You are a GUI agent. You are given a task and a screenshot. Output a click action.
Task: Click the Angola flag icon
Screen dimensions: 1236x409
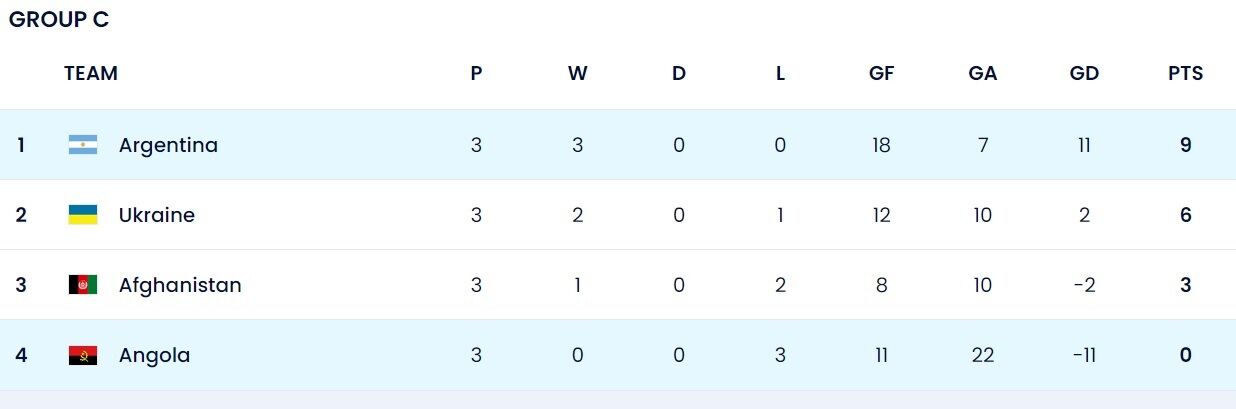pyautogui.click(x=83, y=355)
